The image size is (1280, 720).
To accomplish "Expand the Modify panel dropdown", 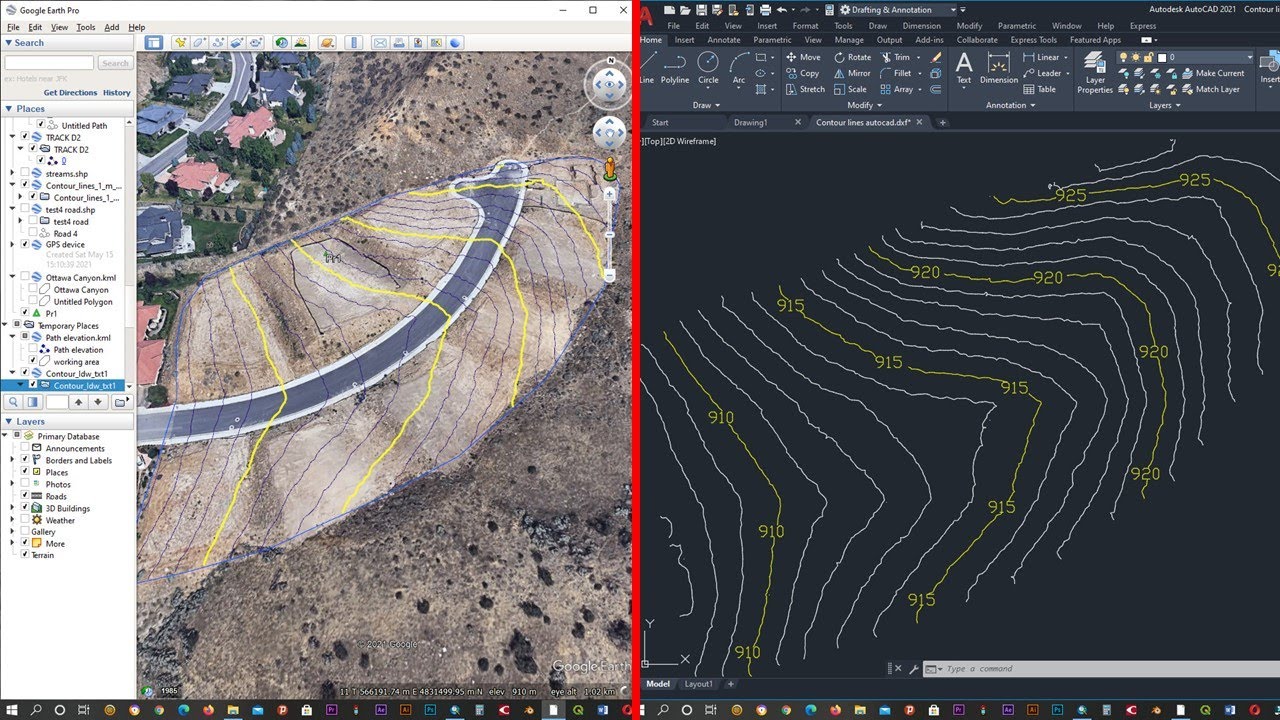I will click(x=865, y=105).
